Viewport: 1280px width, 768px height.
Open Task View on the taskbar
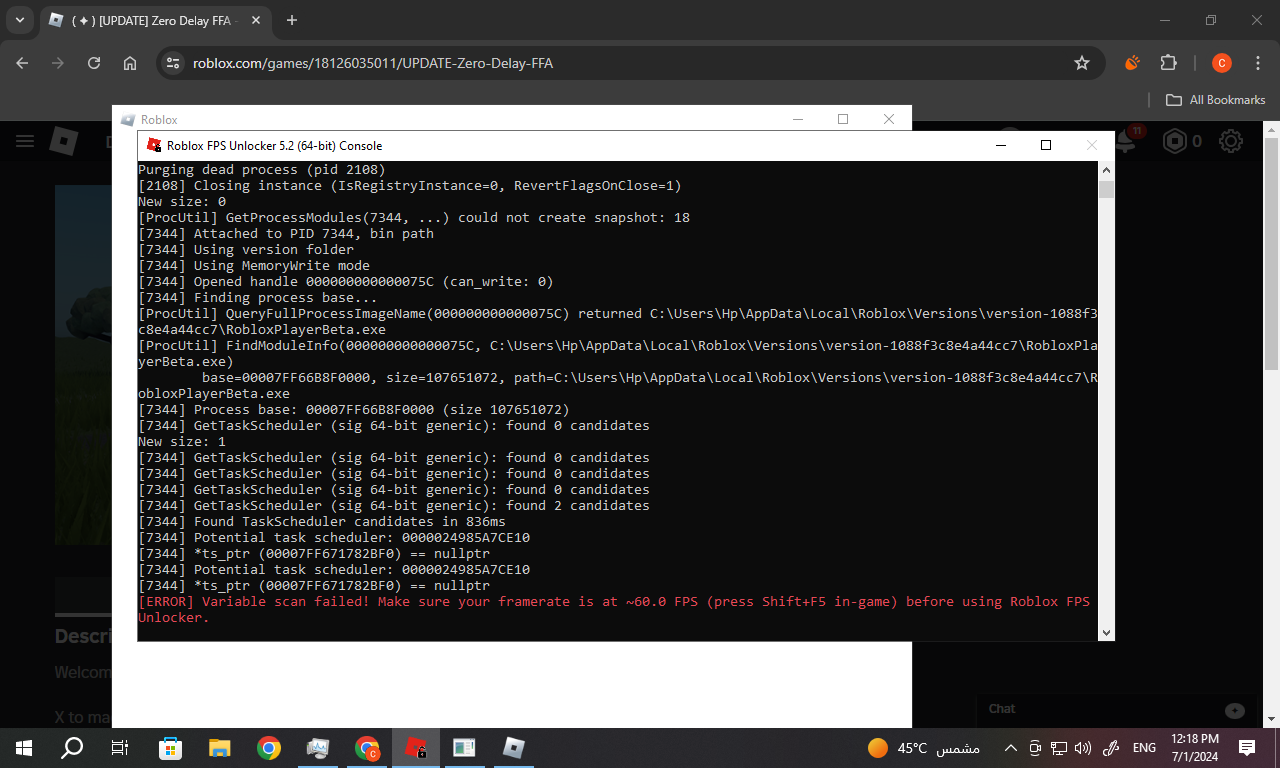tap(120, 747)
